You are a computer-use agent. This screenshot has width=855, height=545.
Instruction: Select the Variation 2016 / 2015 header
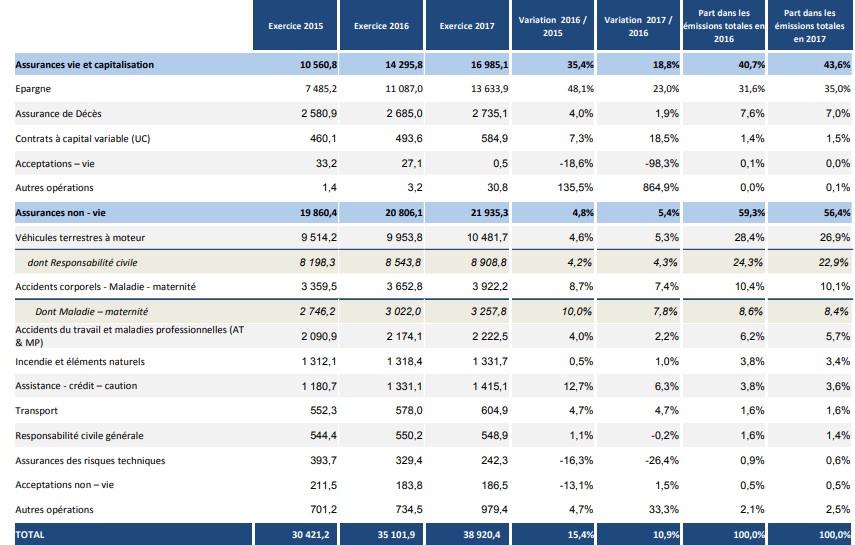(553, 26)
